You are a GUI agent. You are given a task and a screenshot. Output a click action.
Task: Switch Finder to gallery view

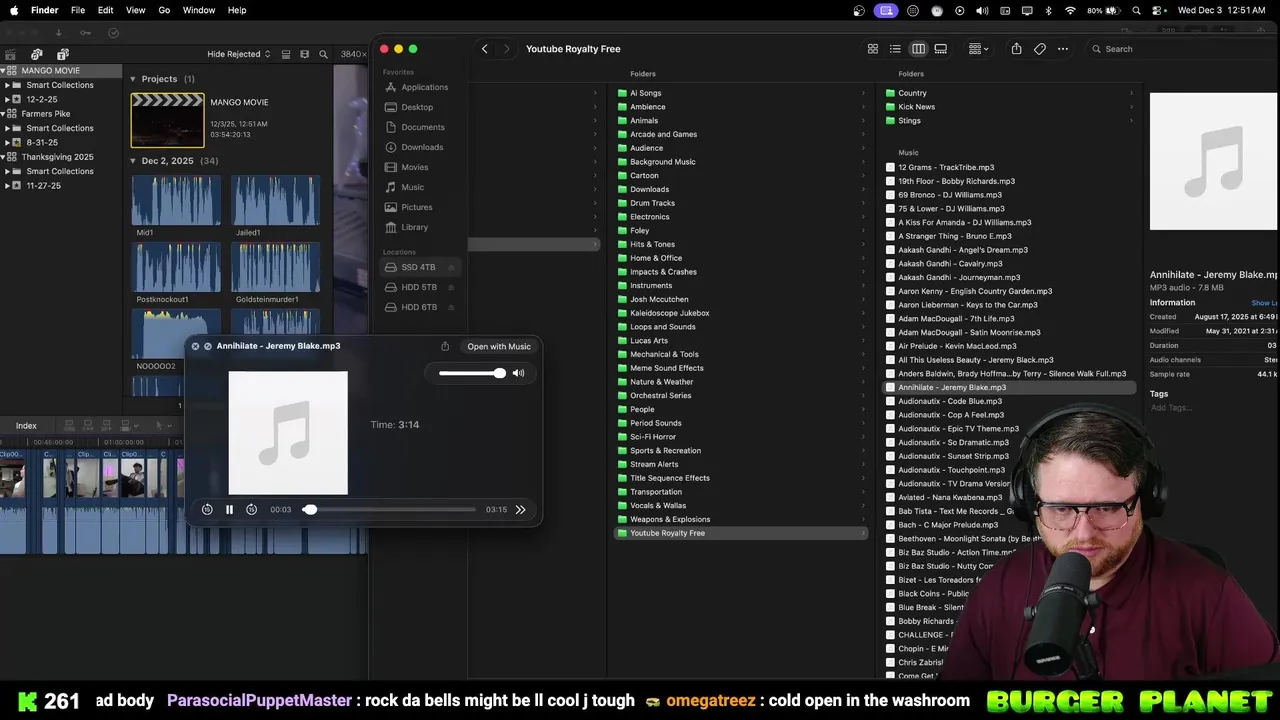(941, 49)
